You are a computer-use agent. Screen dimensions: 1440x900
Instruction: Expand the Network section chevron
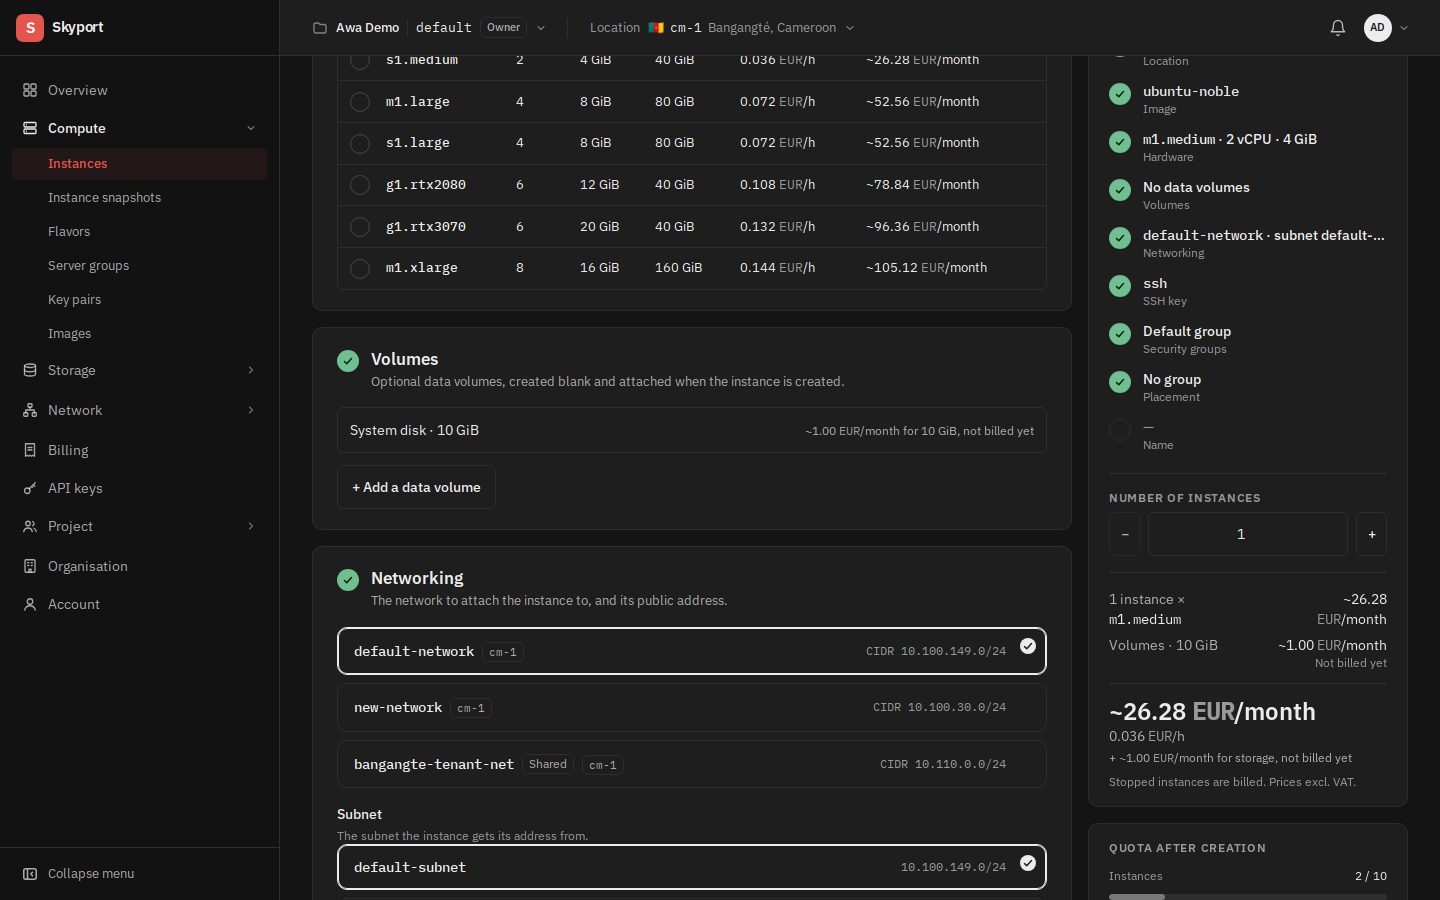pyautogui.click(x=251, y=410)
